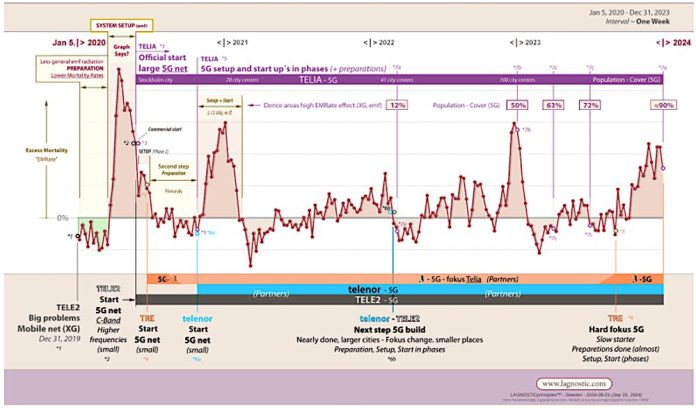Click the 'TRE Start 5G net' note
The width and height of the screenshot is (696, 408).
pyautogui.click(x=147, y=334)
